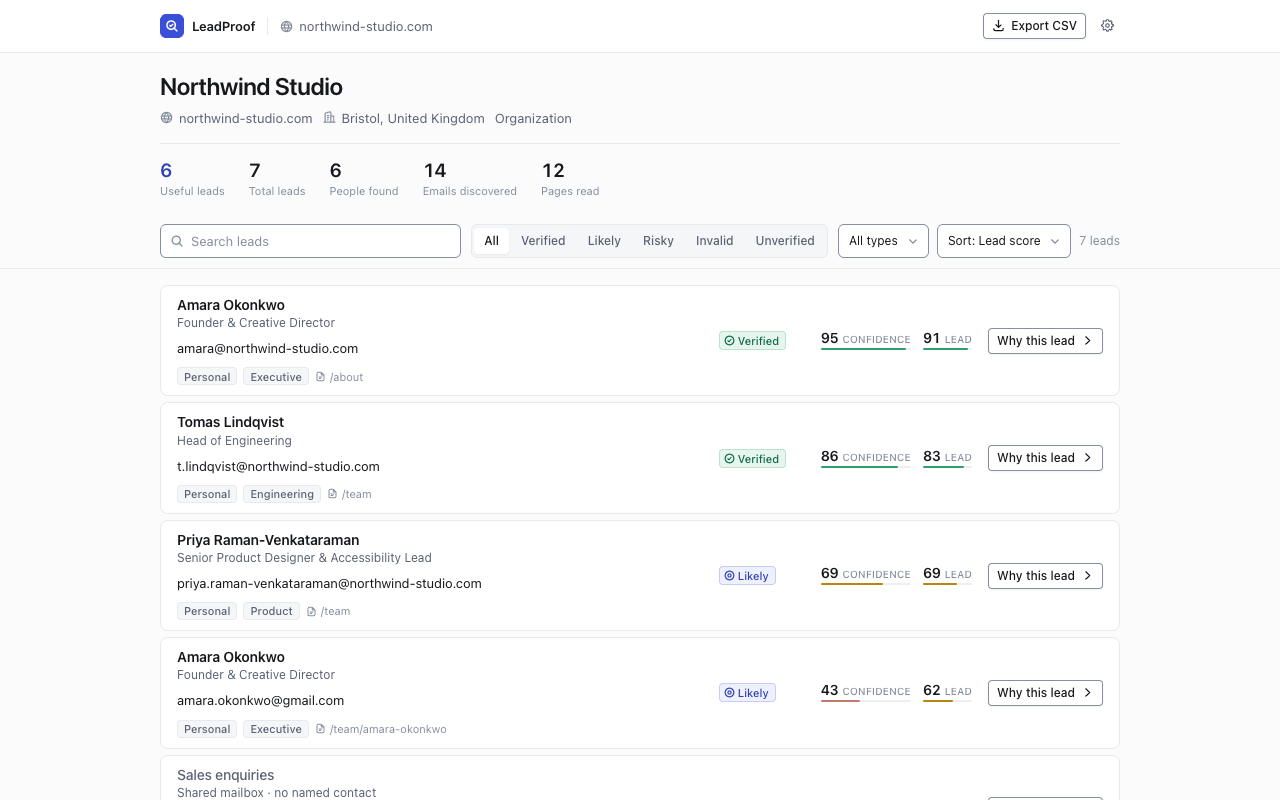Open Why this lead for amara.okonkwo@gmail.com
The width and height of the screenshot is (1280, 800).
[x=1045, y=693]
